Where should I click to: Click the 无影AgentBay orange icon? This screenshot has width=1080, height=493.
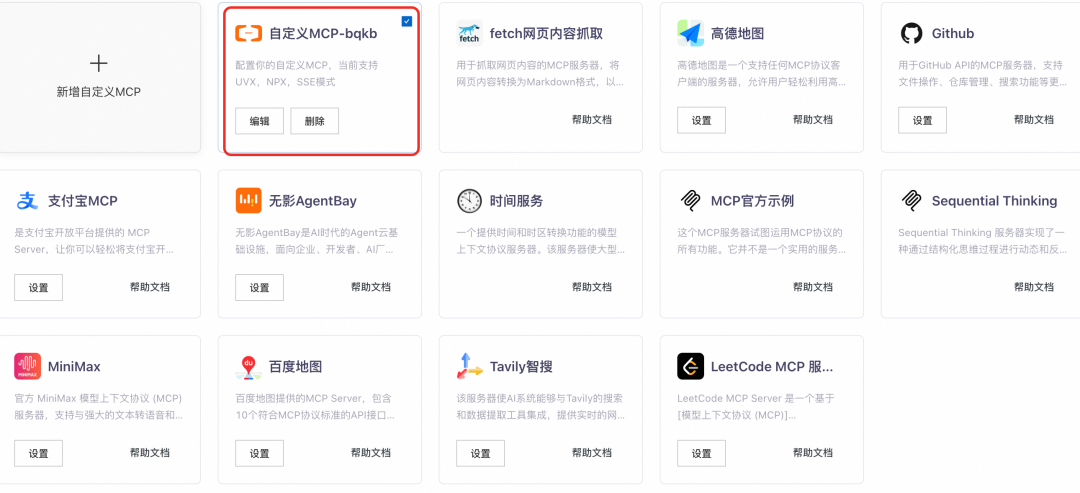coord(249,200)
